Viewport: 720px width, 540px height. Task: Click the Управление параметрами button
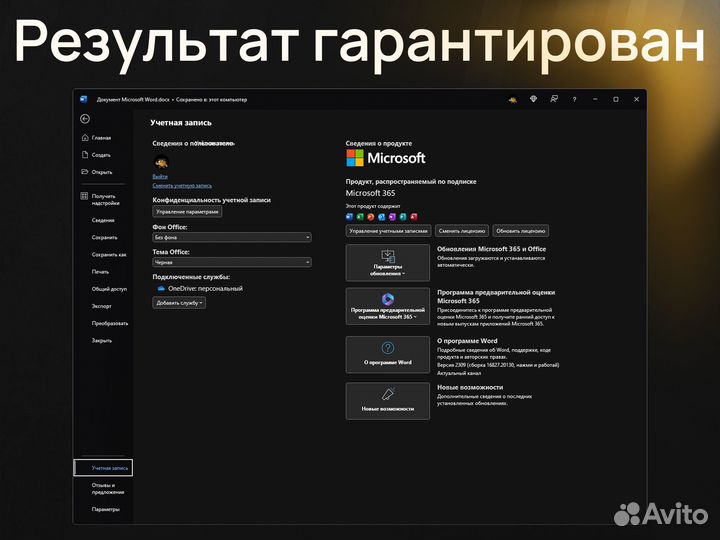187,212
